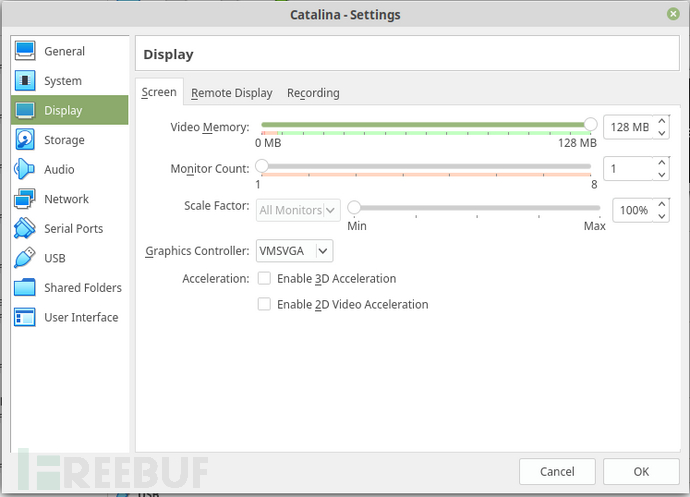Increase Monitor Count with up arrow
Viewport: 690px width, 497px height.
pos(661,163)
